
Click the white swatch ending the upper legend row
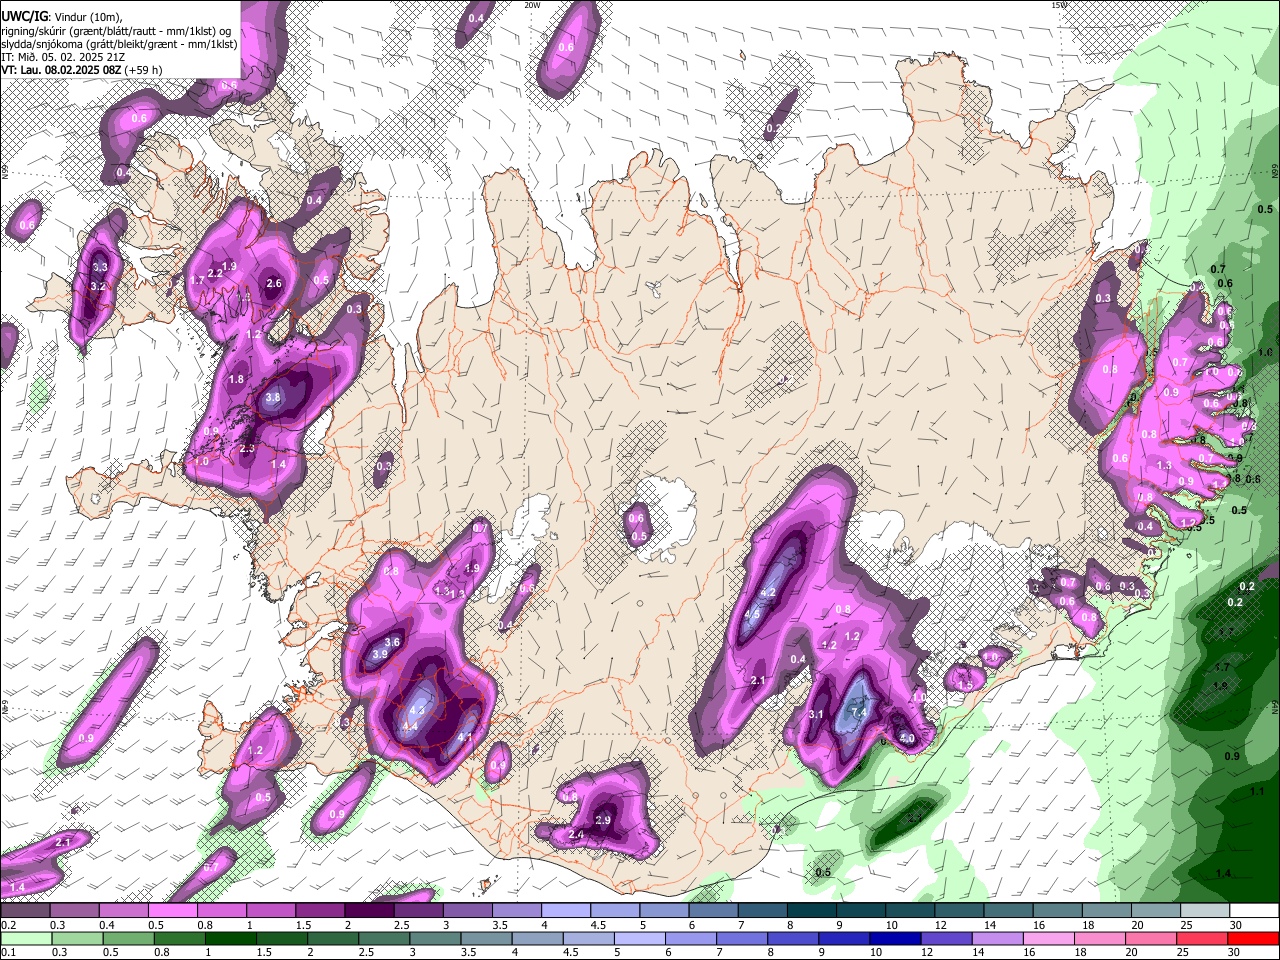click(1253, 911)
